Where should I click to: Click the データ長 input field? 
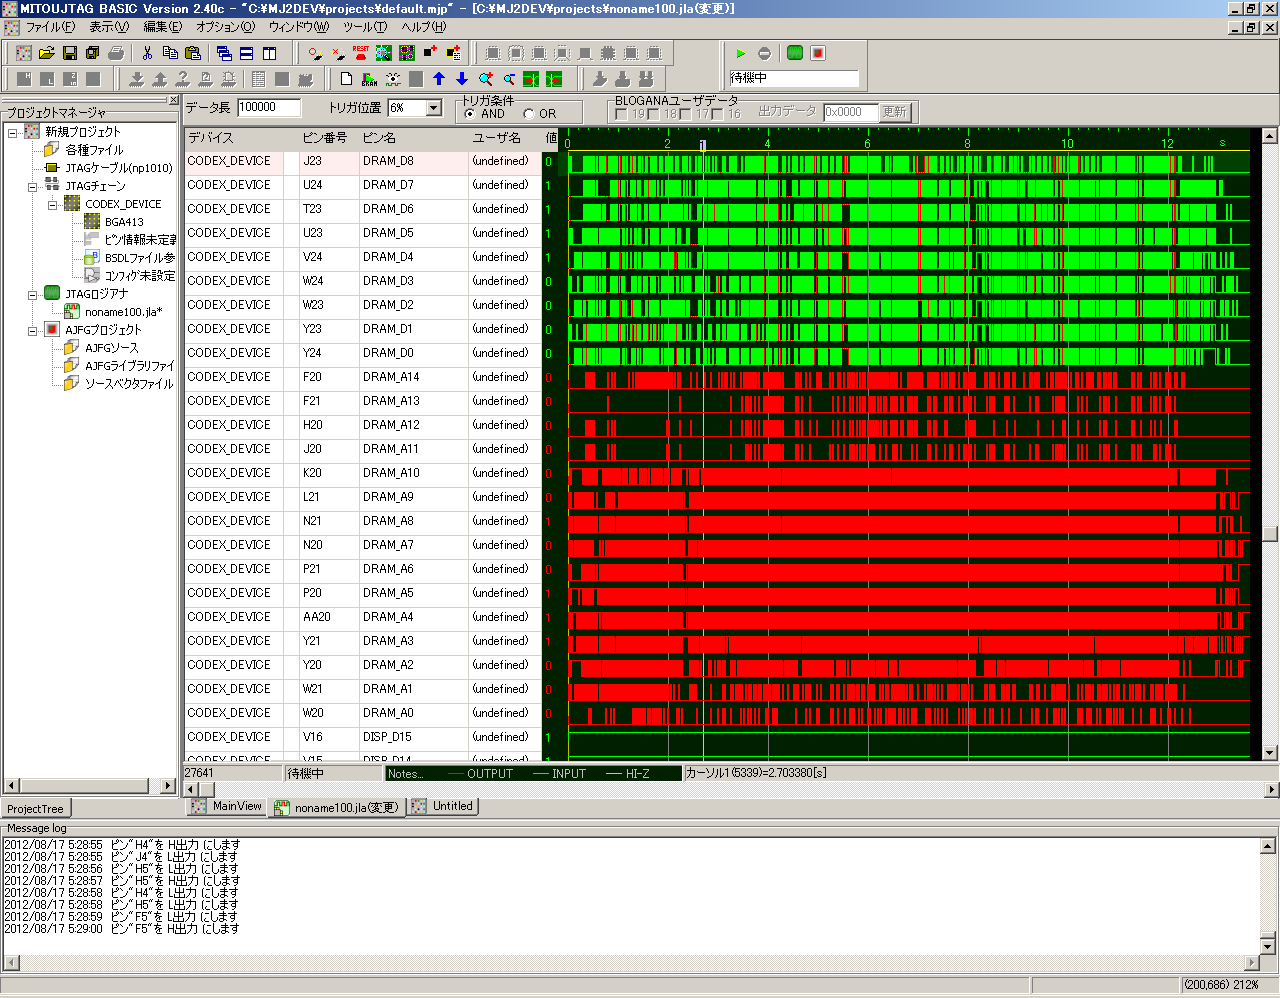coord(268,108)
